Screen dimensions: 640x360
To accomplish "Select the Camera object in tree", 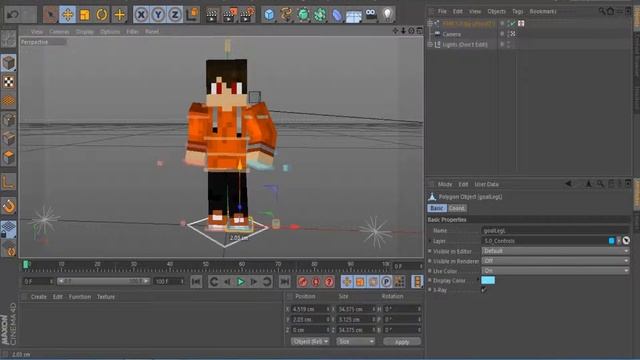I will [451, 34].
